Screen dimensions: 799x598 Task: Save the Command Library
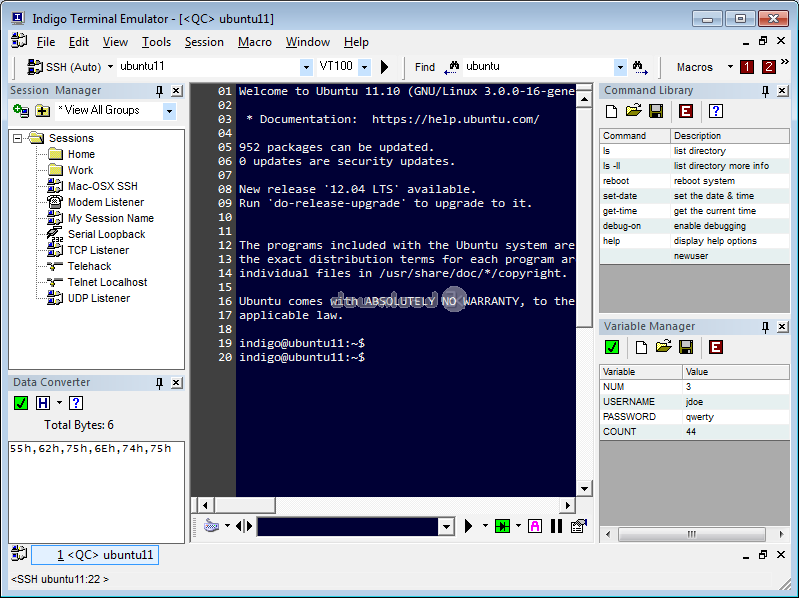[x=656, y=111]
